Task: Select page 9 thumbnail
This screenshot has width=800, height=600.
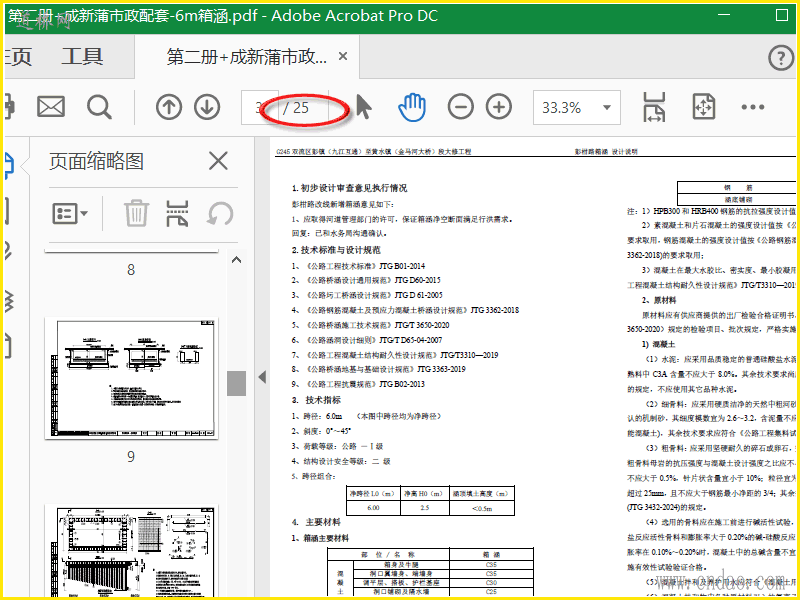Action: coord(131,378)
